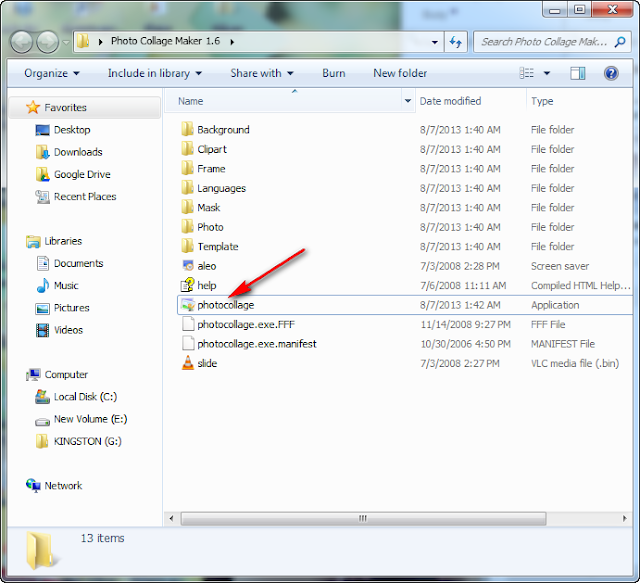The width and height of the screenshot is (640, 583).
Task: Refresh the folder view
Action: [x=456, y=42]
